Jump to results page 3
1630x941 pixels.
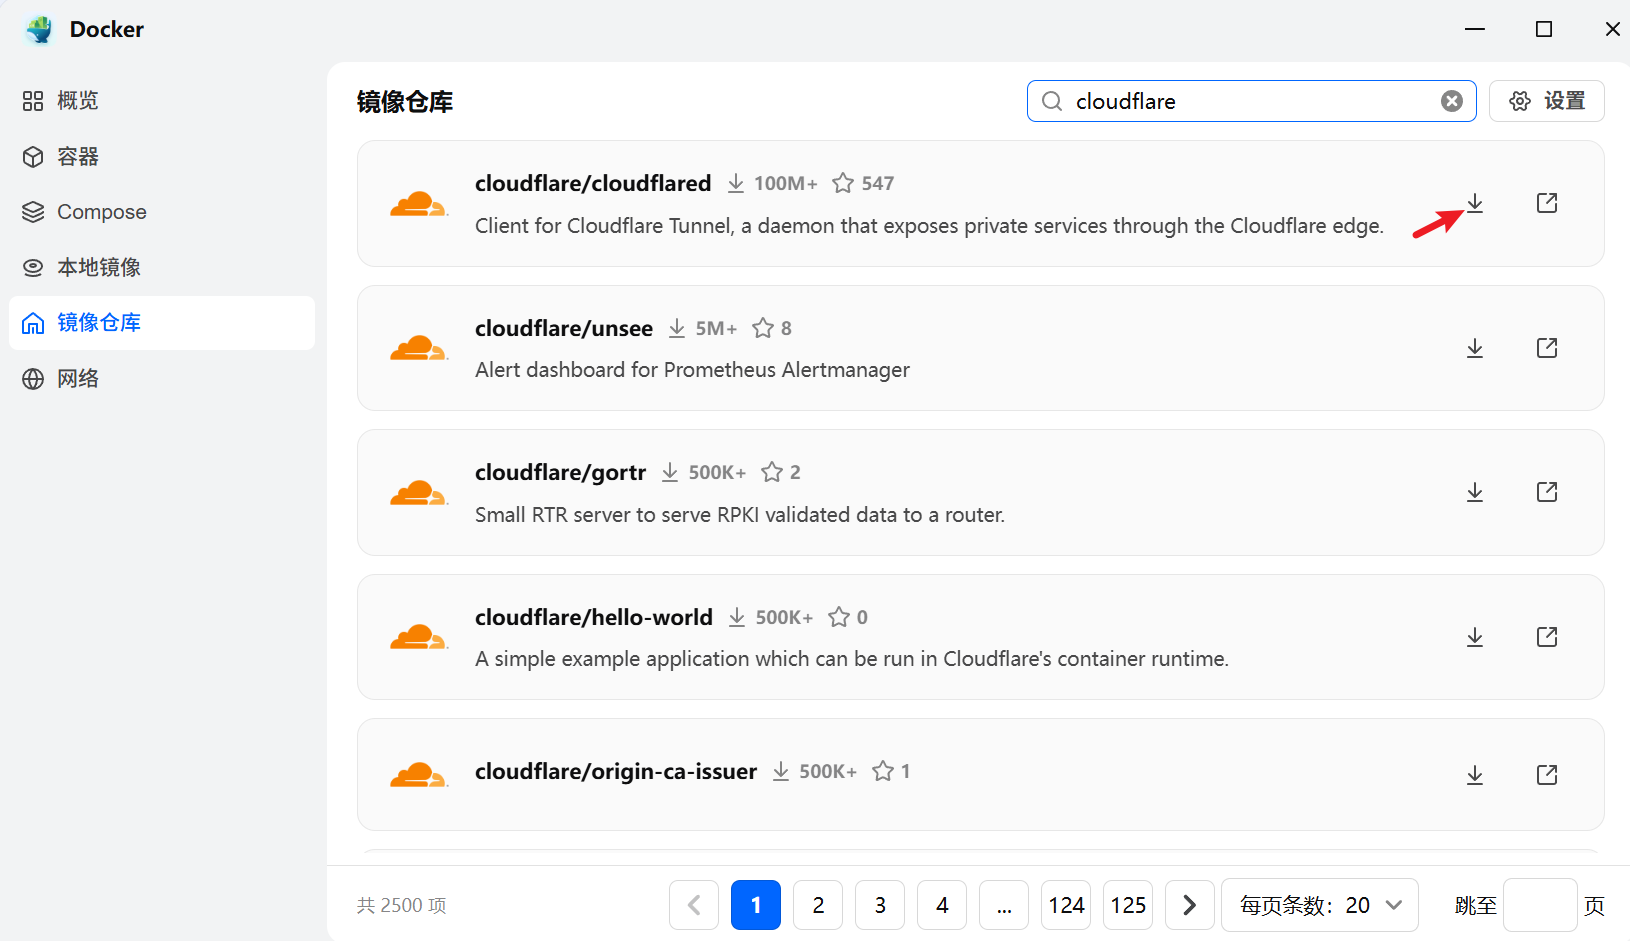coord(880,905)
